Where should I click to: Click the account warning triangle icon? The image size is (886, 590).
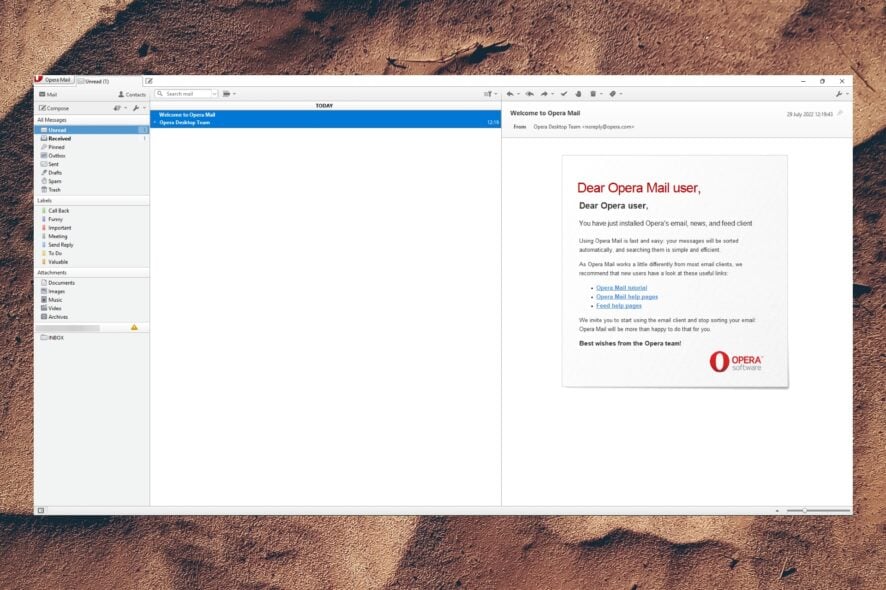coord(134,327)
